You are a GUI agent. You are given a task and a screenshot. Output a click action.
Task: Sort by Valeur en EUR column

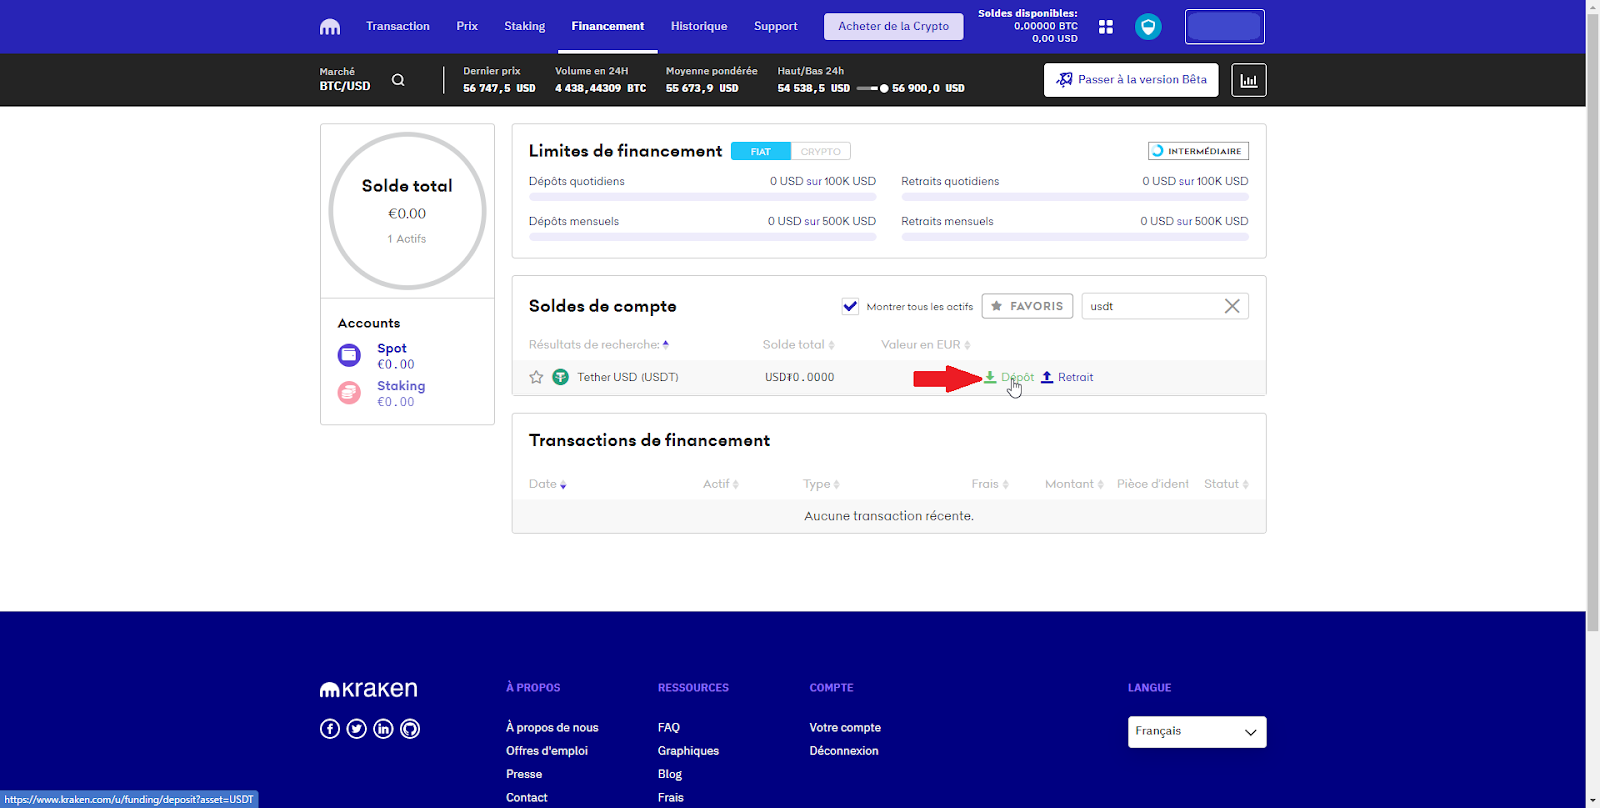(926, 344)
